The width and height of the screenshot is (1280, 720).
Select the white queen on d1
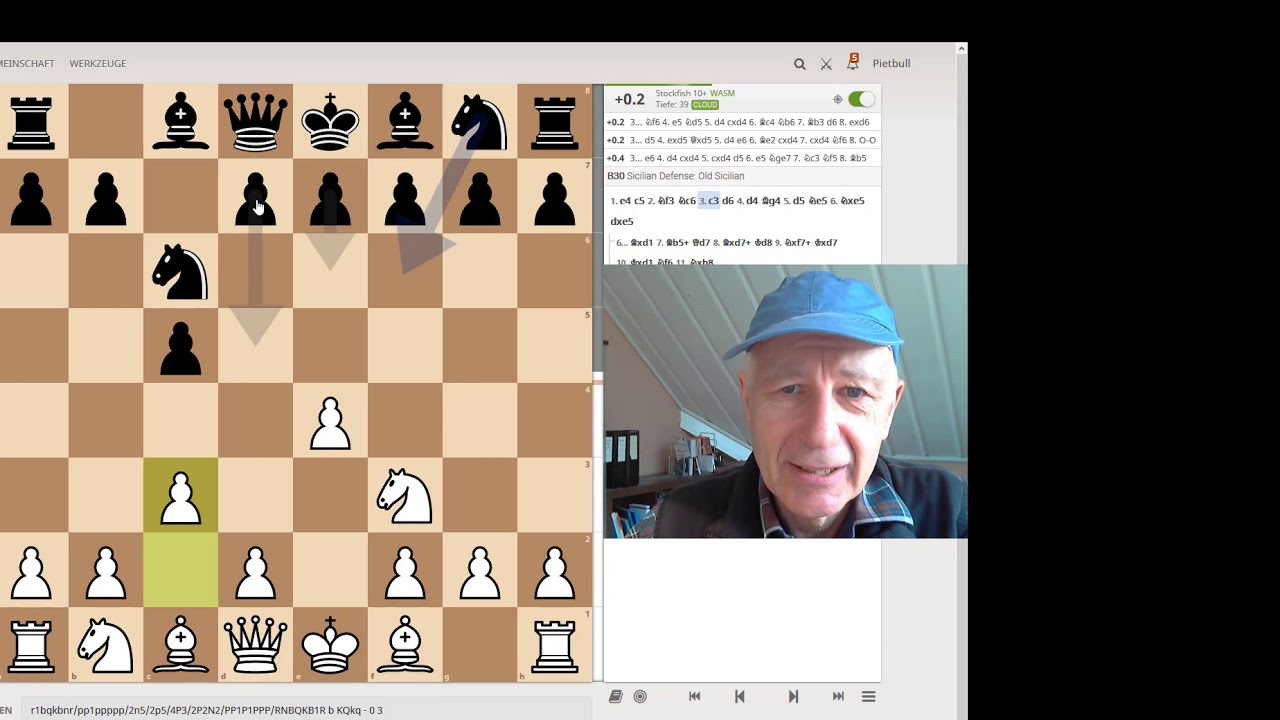click(255, 645)
